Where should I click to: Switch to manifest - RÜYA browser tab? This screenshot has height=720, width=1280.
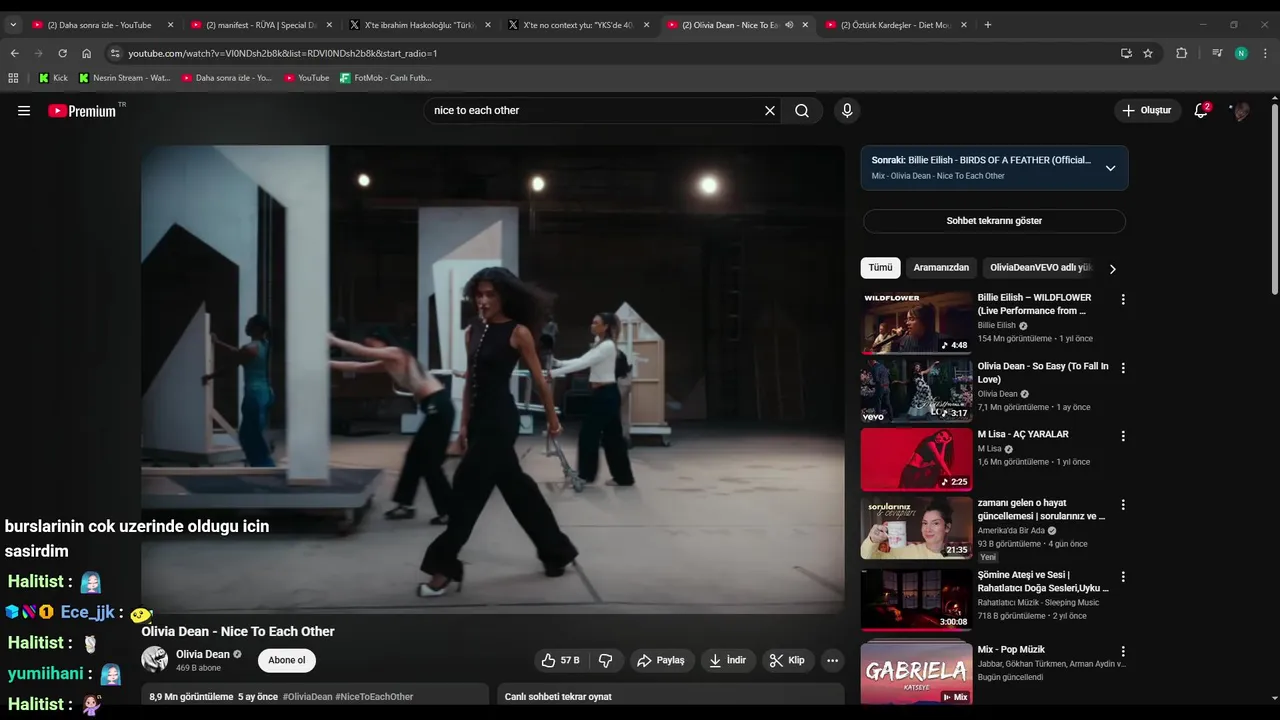coord(260,25)
